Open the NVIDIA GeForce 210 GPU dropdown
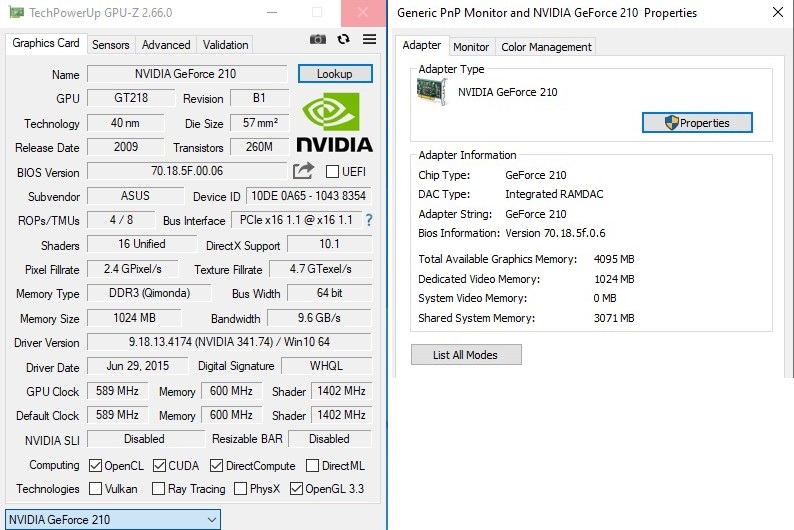The height and width of the screenshot is (530, 794). point(111,519)
